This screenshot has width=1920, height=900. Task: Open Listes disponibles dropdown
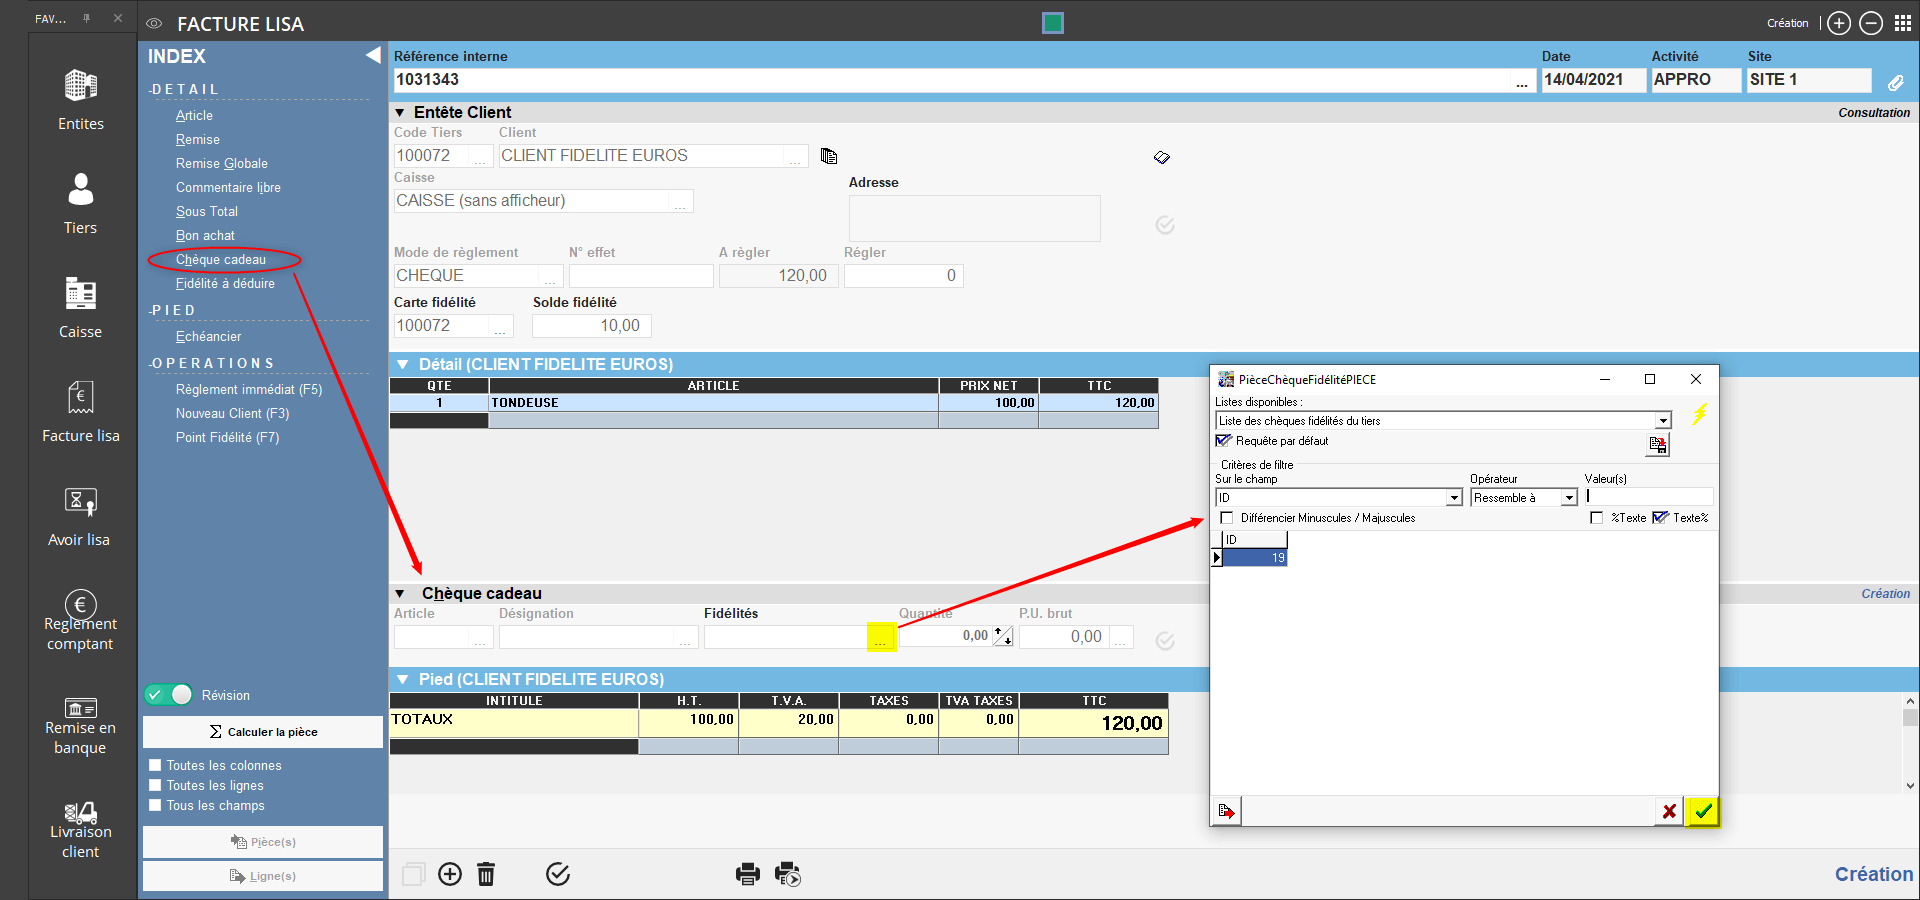point(1663,421)
